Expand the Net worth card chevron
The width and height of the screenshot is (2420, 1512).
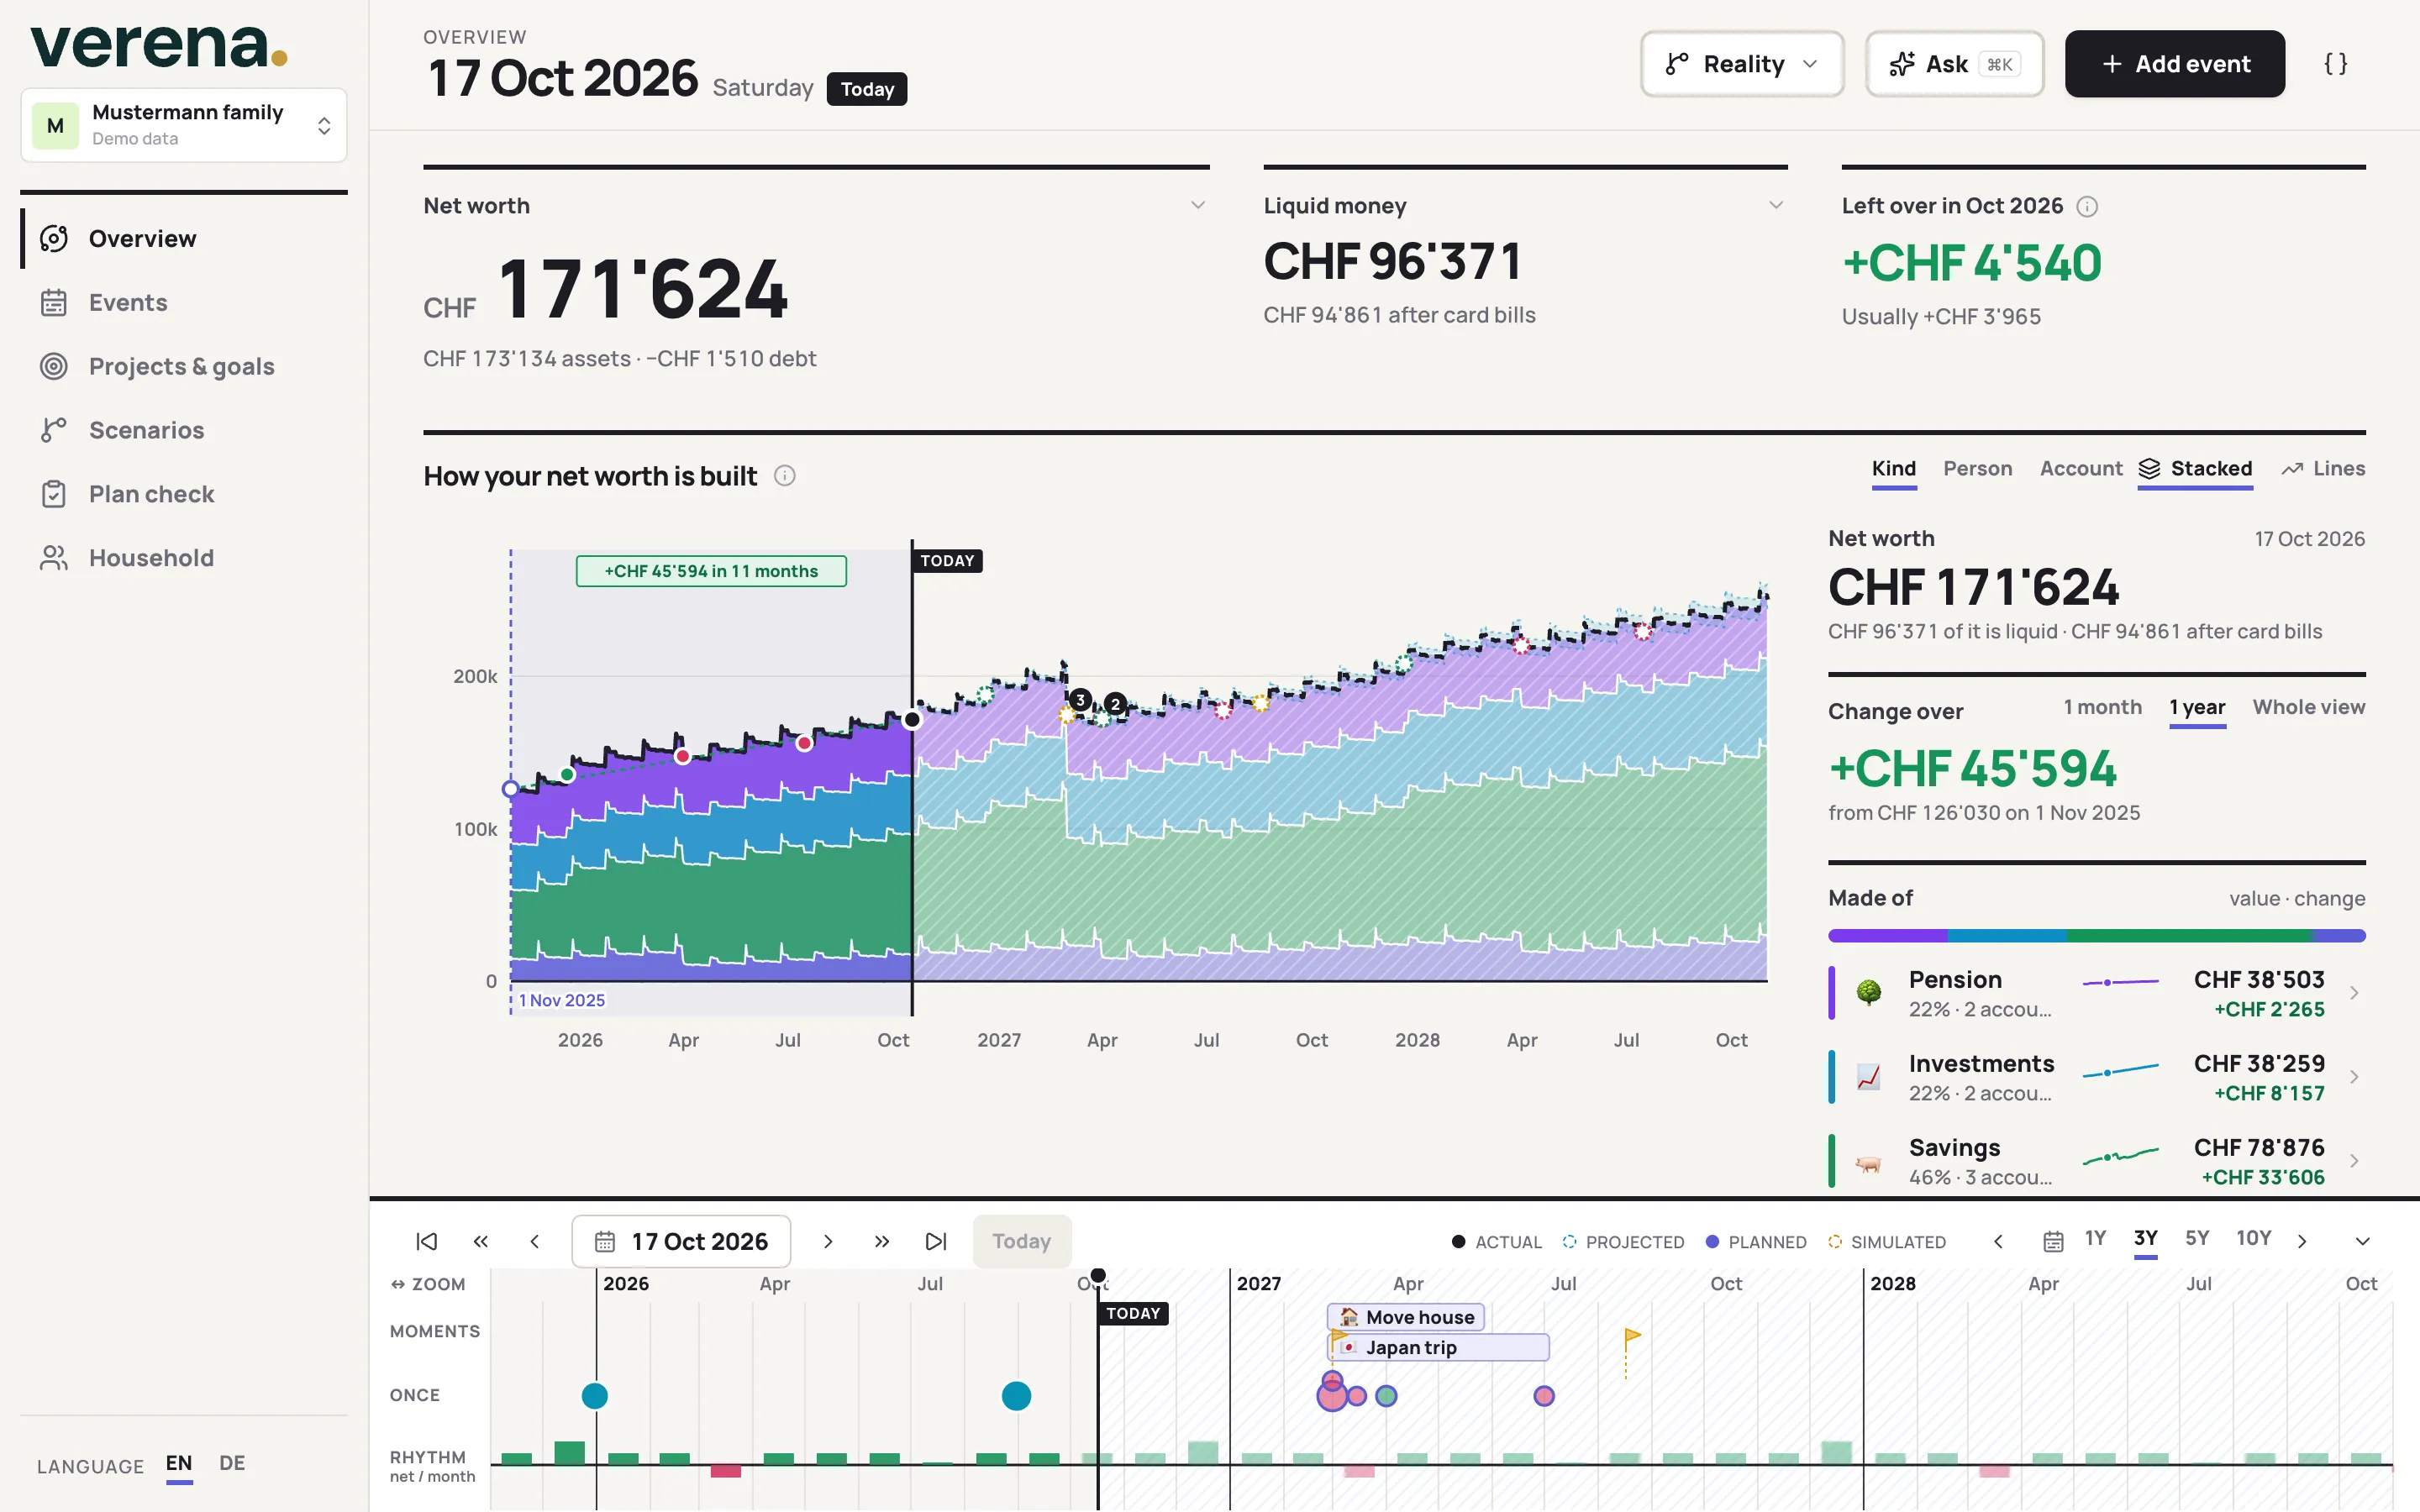click(x=1197, y=205)
